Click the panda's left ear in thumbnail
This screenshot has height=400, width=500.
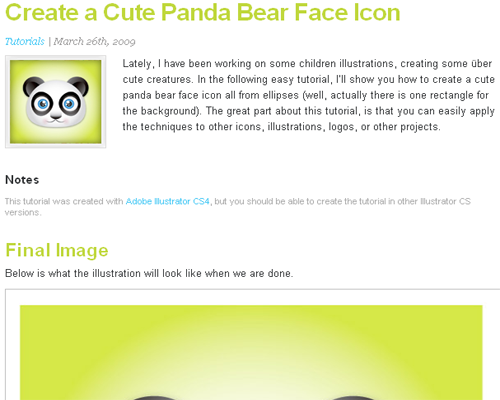[x=32, y=85]
